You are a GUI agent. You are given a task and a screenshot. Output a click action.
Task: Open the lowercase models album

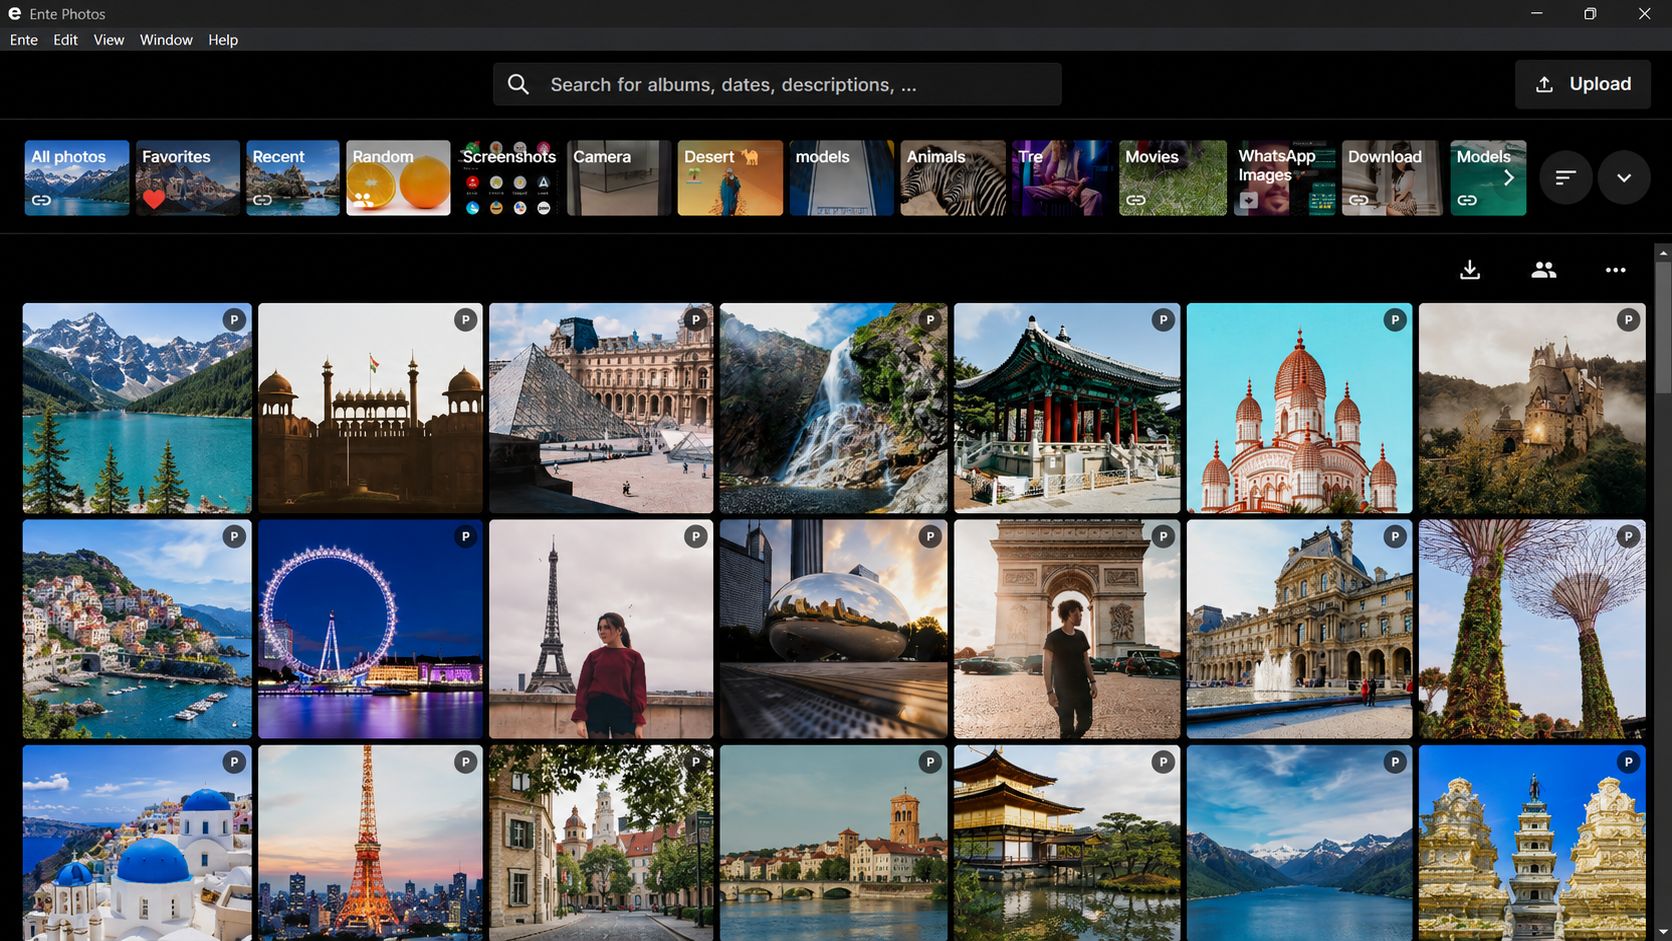click(x=841, y=178)
